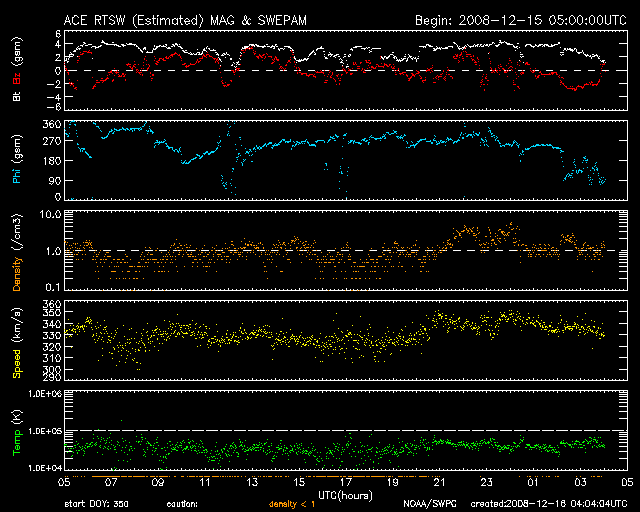The image size is (640, 512).
Task: Click the white 'Bt' axis label
Action: 17,96
